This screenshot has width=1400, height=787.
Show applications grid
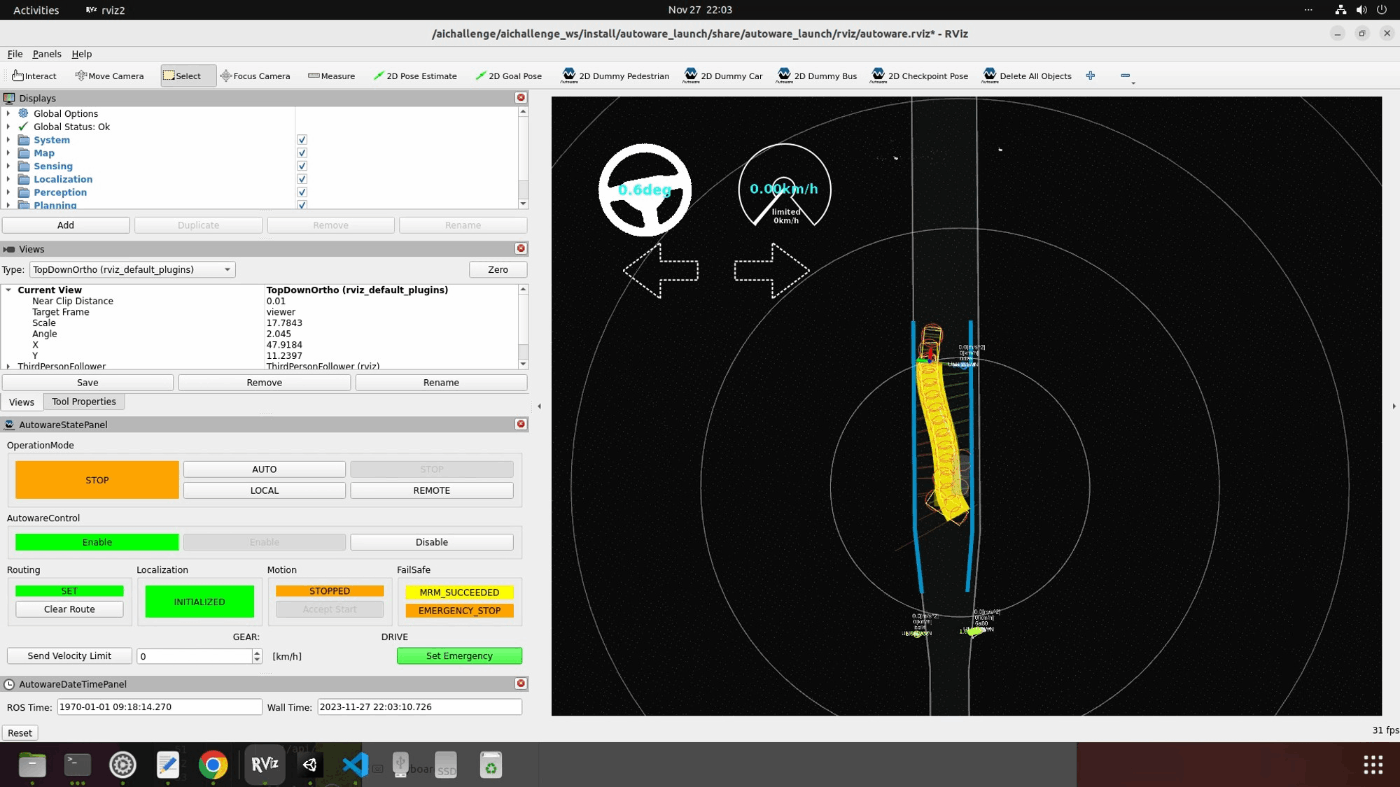1372,765
